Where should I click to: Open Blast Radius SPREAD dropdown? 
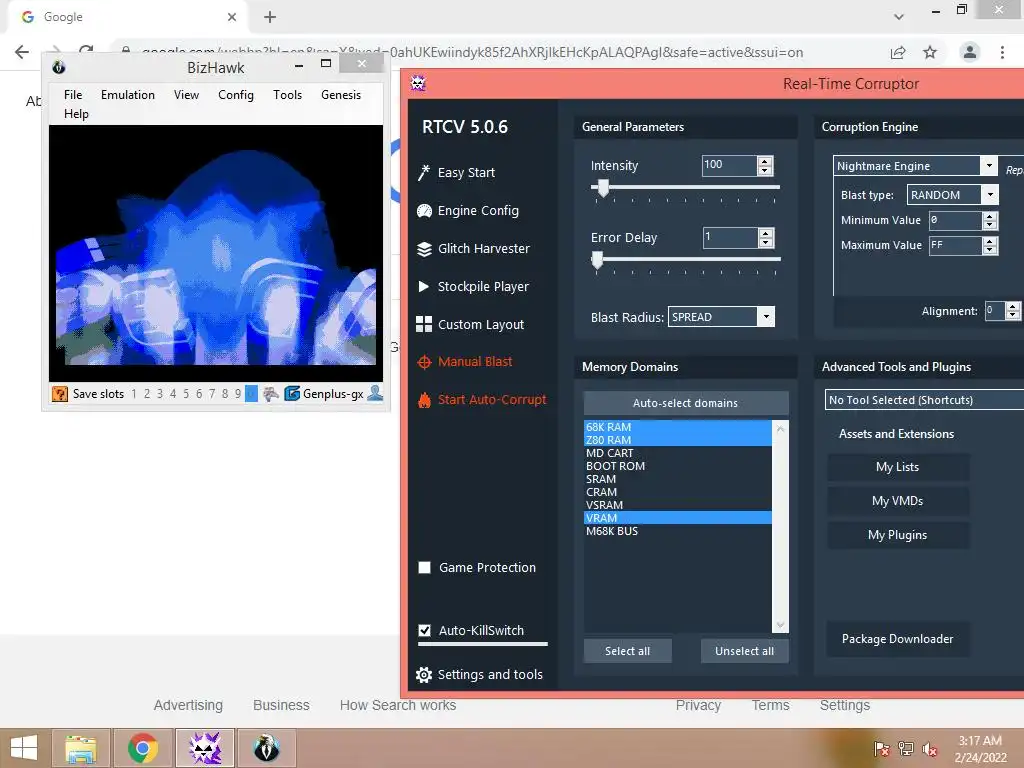pyautogui.click(x=766, y=317)
